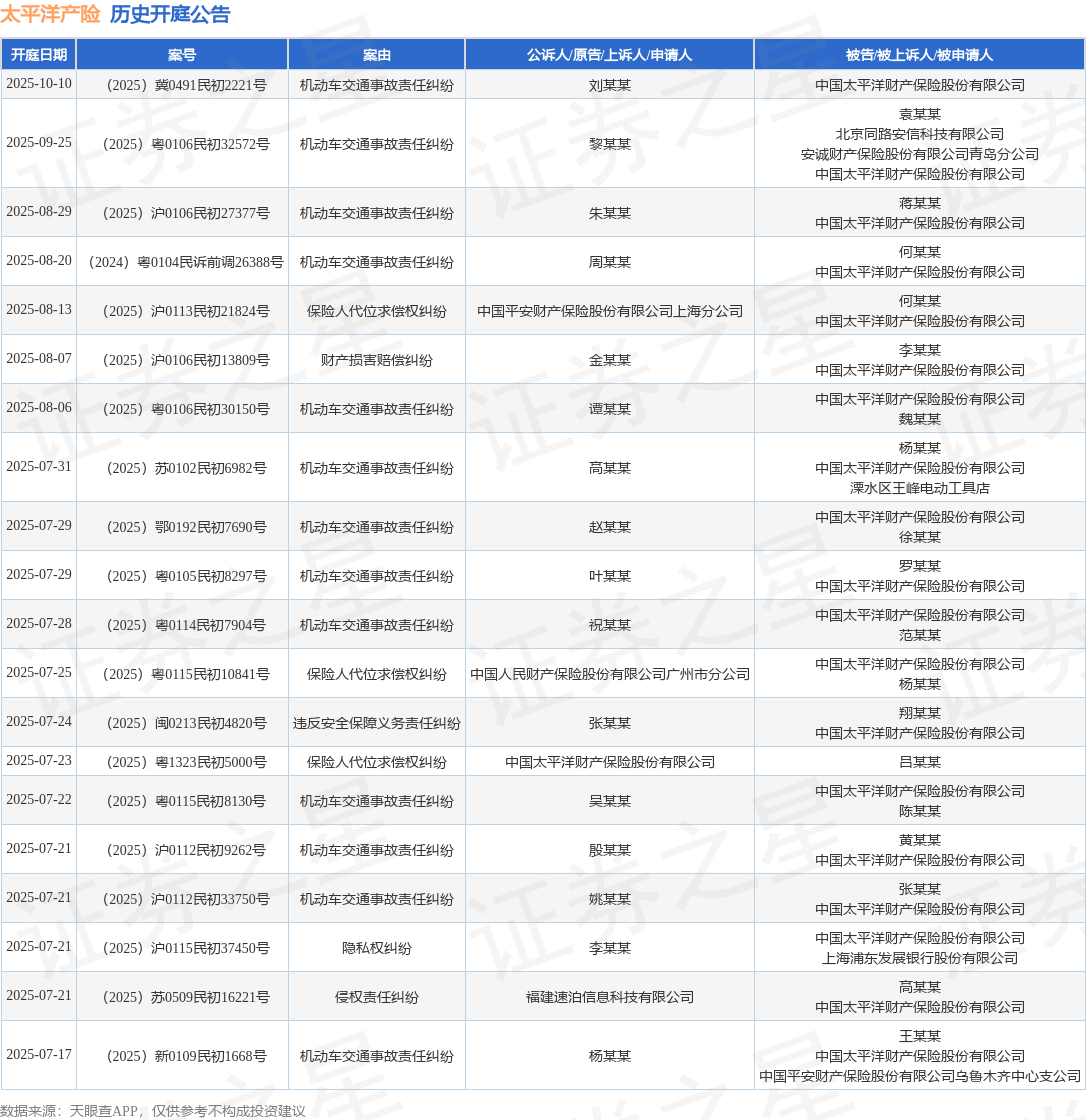Select the 案号 column header
1086x1120 pixels.
(182, 55)
